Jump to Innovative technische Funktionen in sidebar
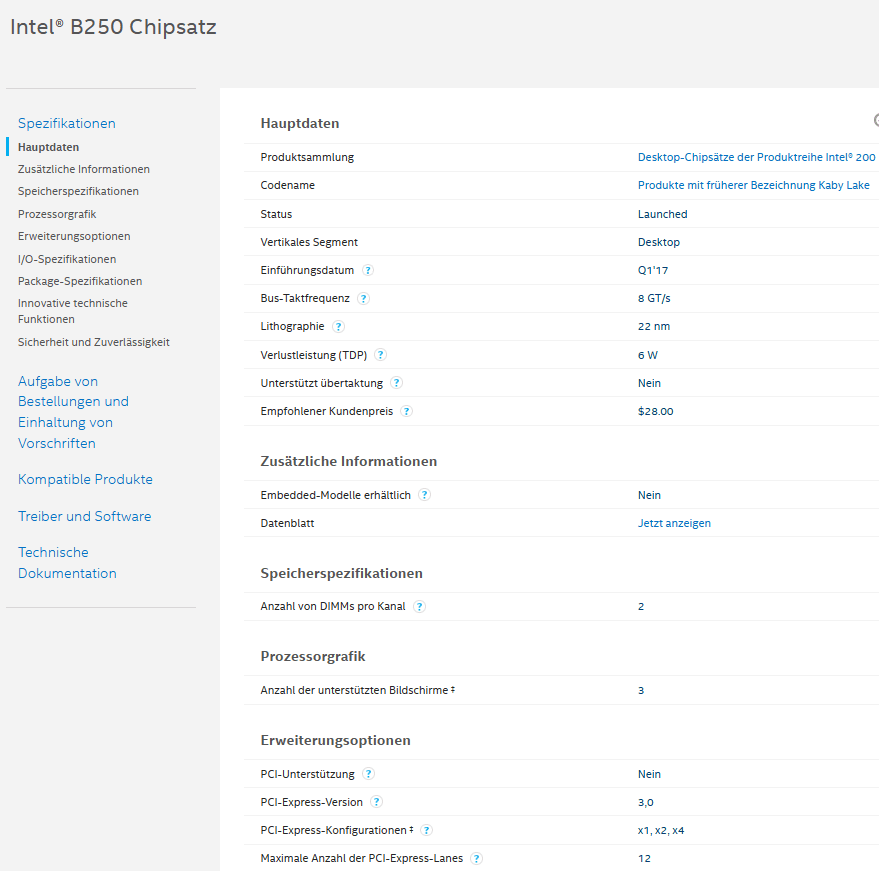Viewport: 879px width, 871px height. pos(73,311)
